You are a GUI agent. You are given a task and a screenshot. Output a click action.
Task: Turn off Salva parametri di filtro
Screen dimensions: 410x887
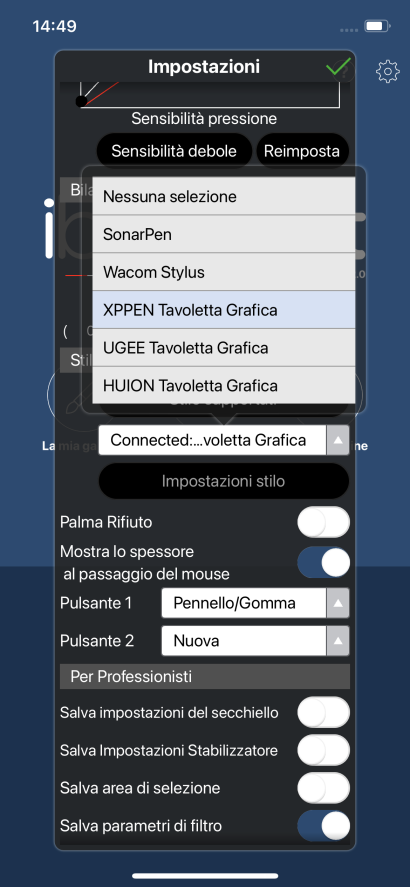click(323, 825)
